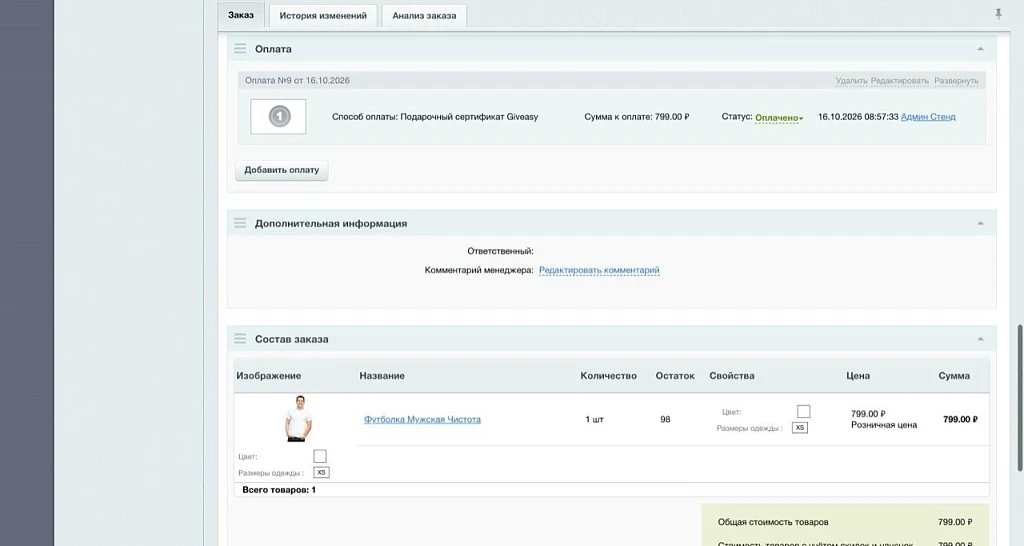
Task: Click the Розничная цена price type text
Action: coord(884,425)
